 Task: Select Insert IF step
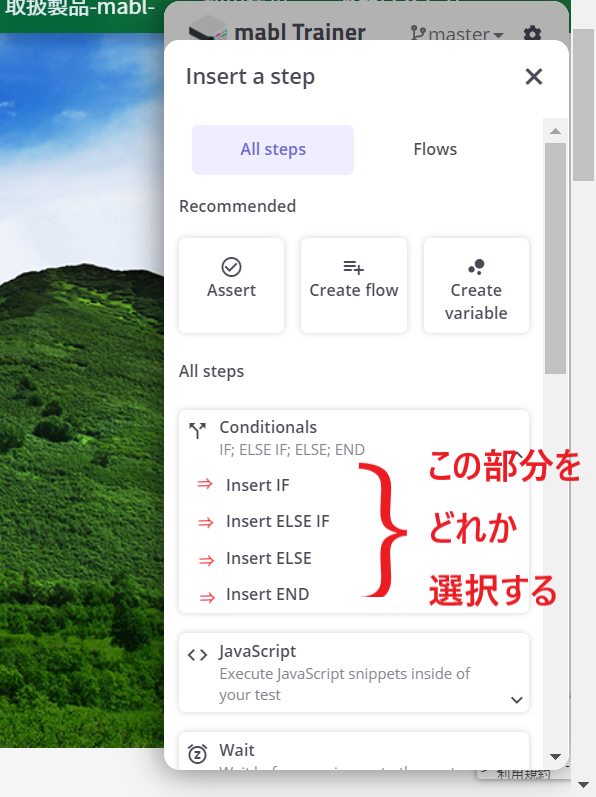coord(258,485)
